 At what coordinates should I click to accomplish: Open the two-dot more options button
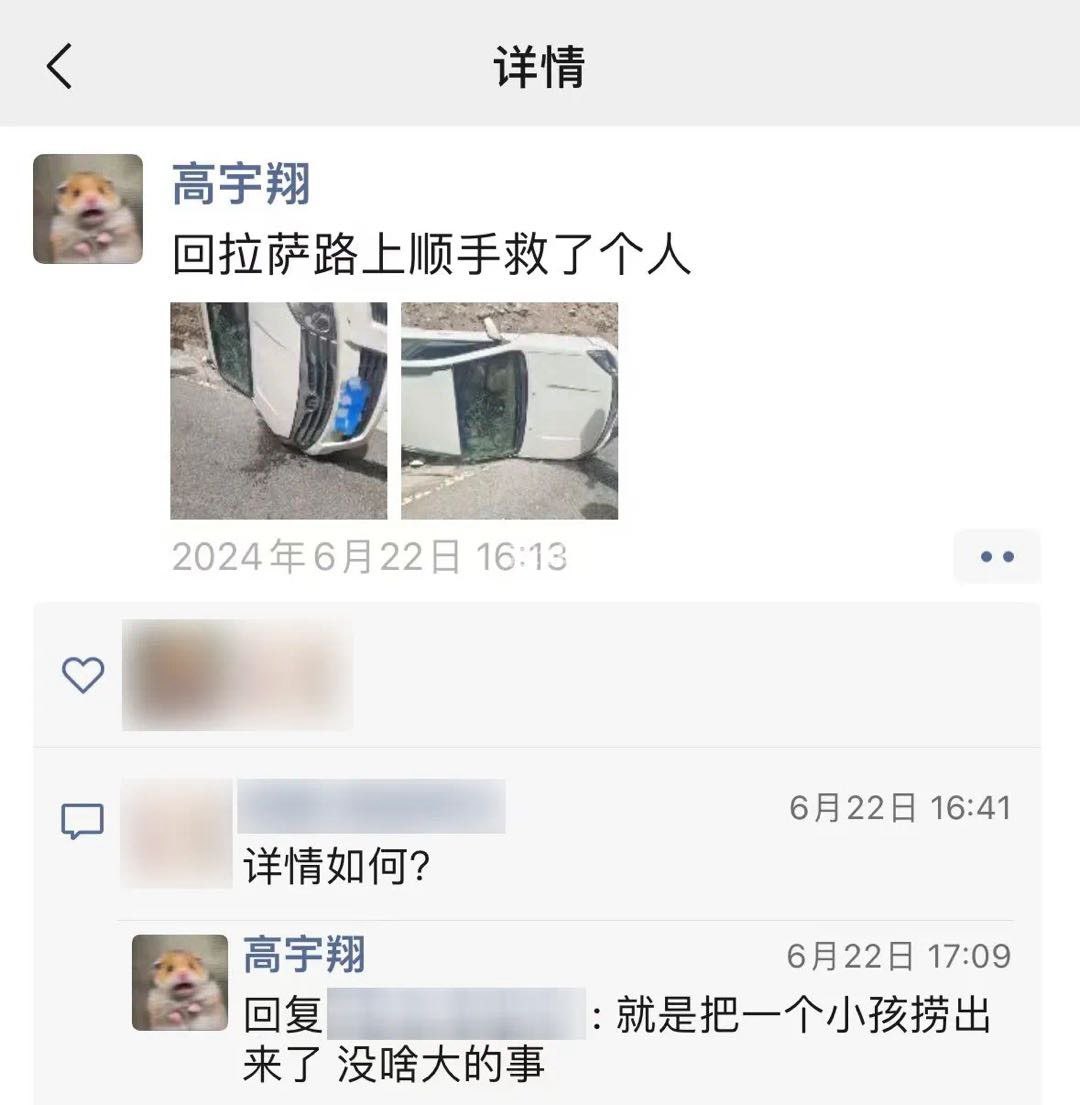click(x=997, y=556)
